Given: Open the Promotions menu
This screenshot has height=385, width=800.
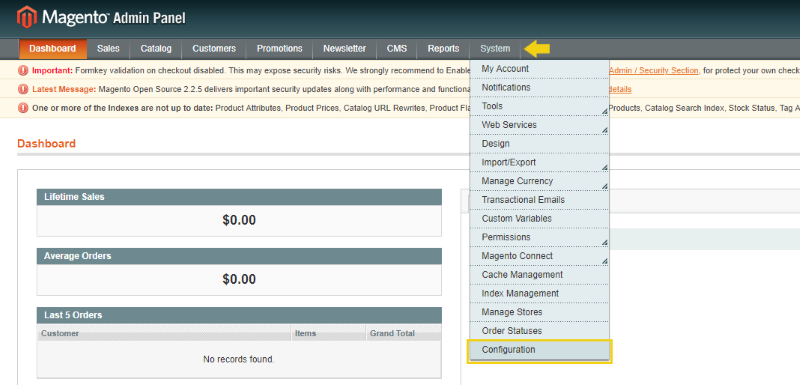Looking at the screenshot, I should 279,49.
